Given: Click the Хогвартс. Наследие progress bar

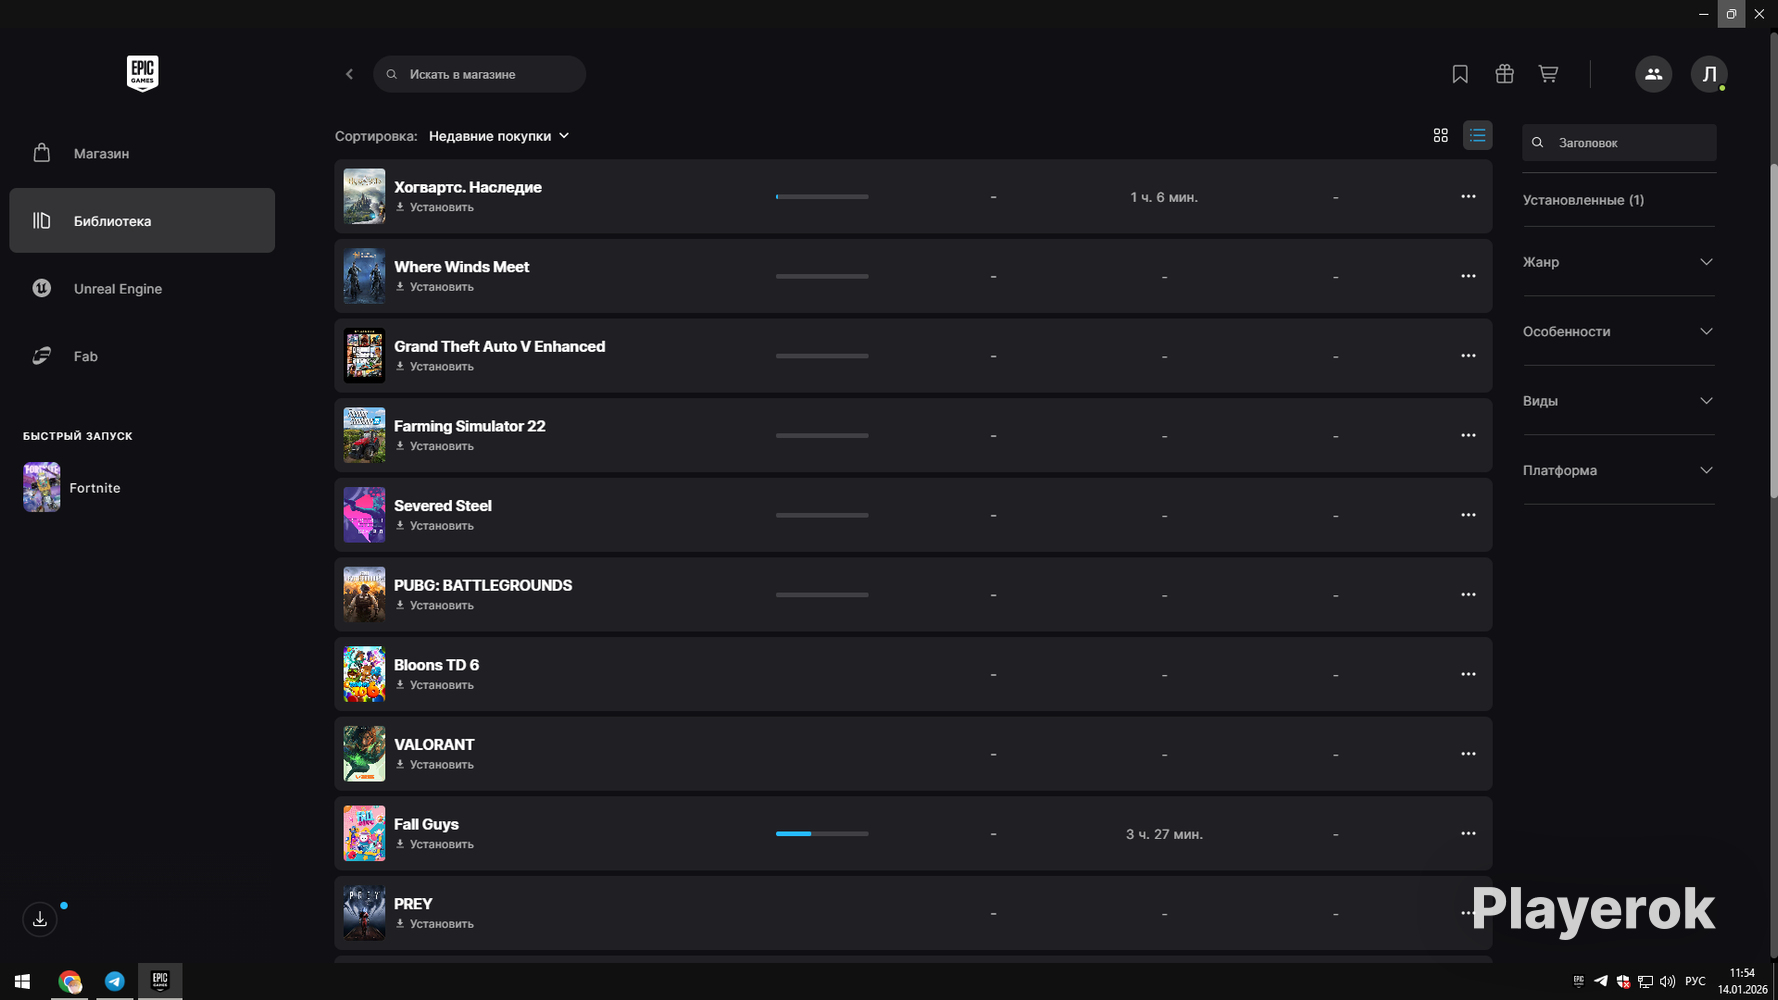Looking at the screenshot, I should pos(822,197).
